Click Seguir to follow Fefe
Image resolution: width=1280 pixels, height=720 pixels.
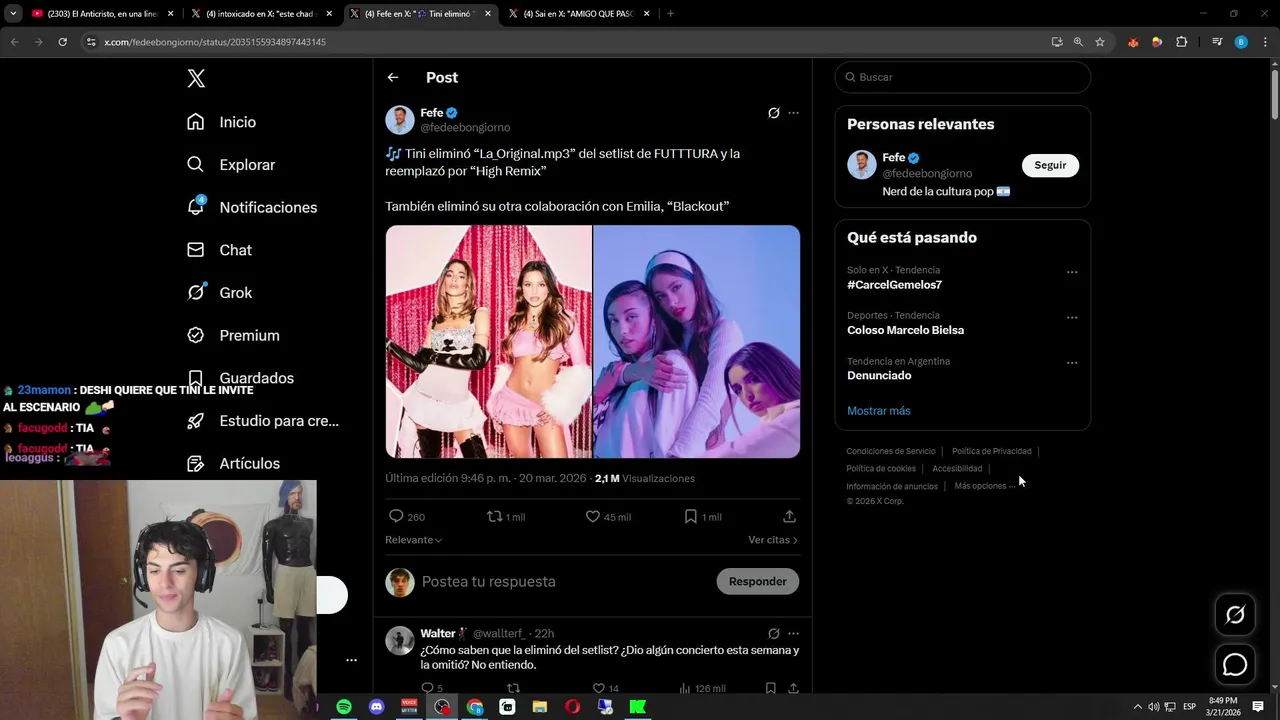click(x=1050, y=165)
